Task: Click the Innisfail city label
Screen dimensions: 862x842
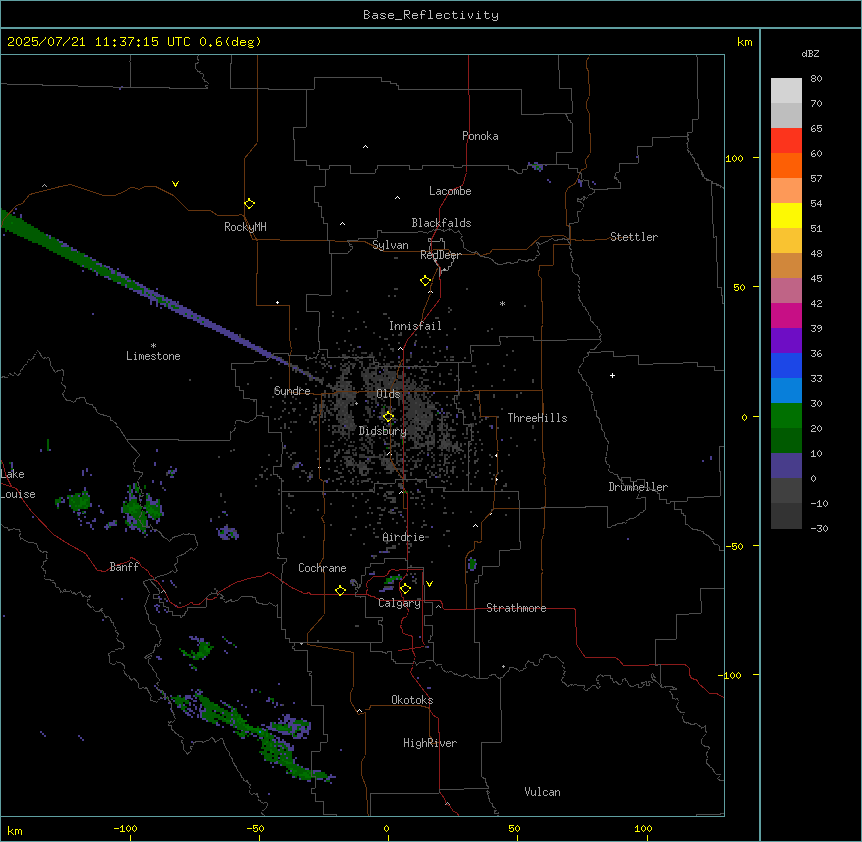Action: tap(415, 326)
